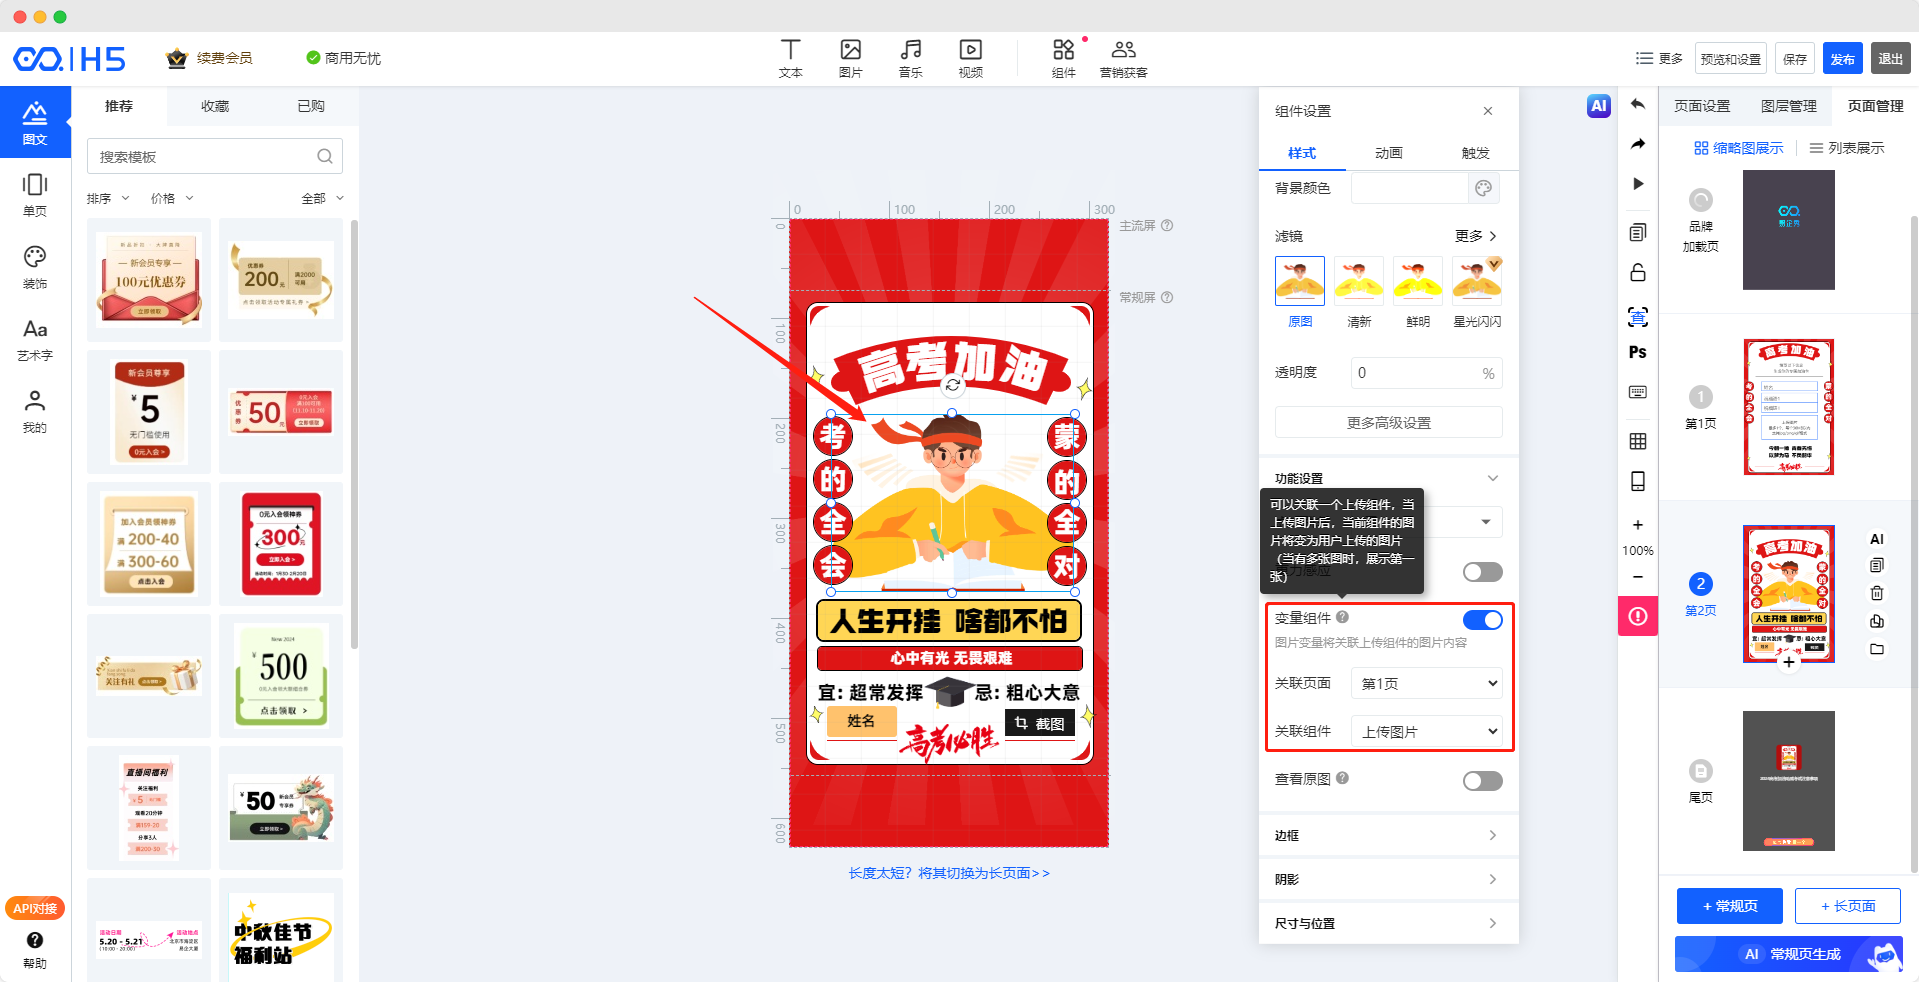Zoom in with the plus icon
The image size is (1919, 982).
(x=1638, y=525)
